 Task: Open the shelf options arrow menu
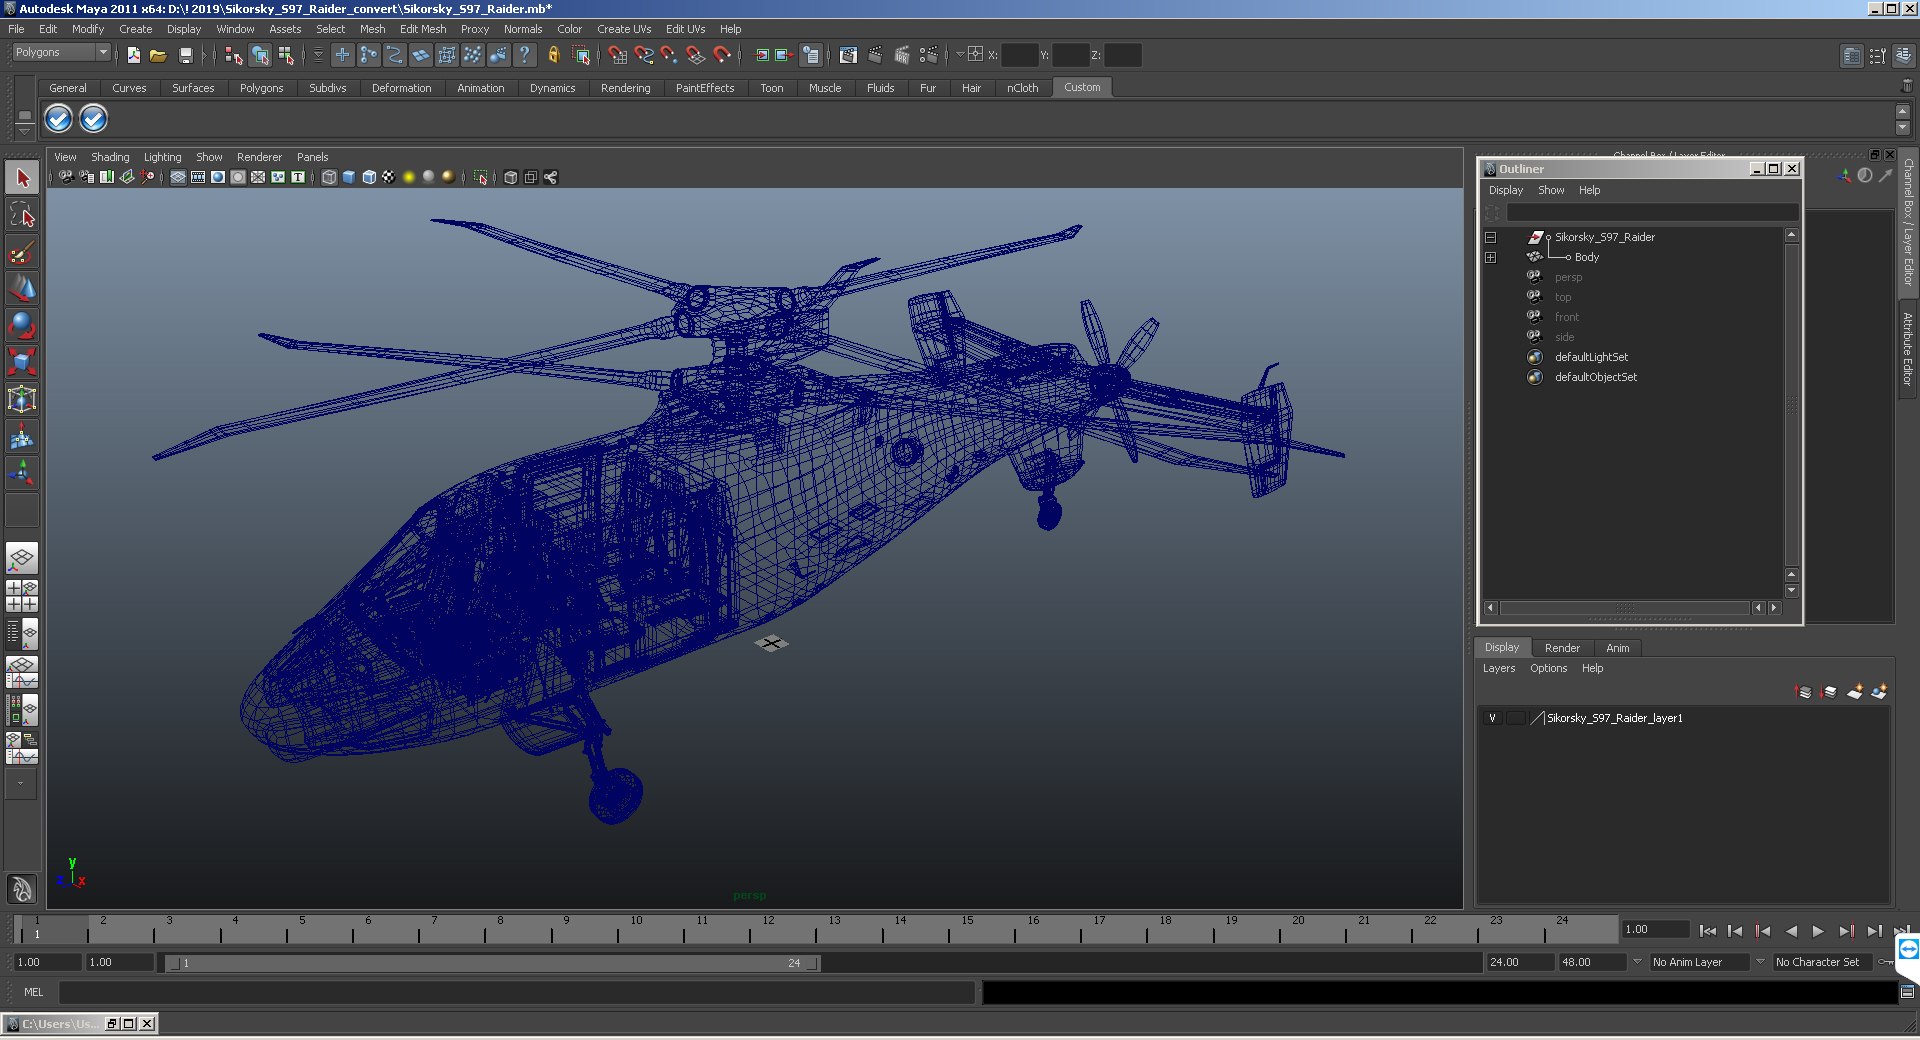(x=25, y=131)
